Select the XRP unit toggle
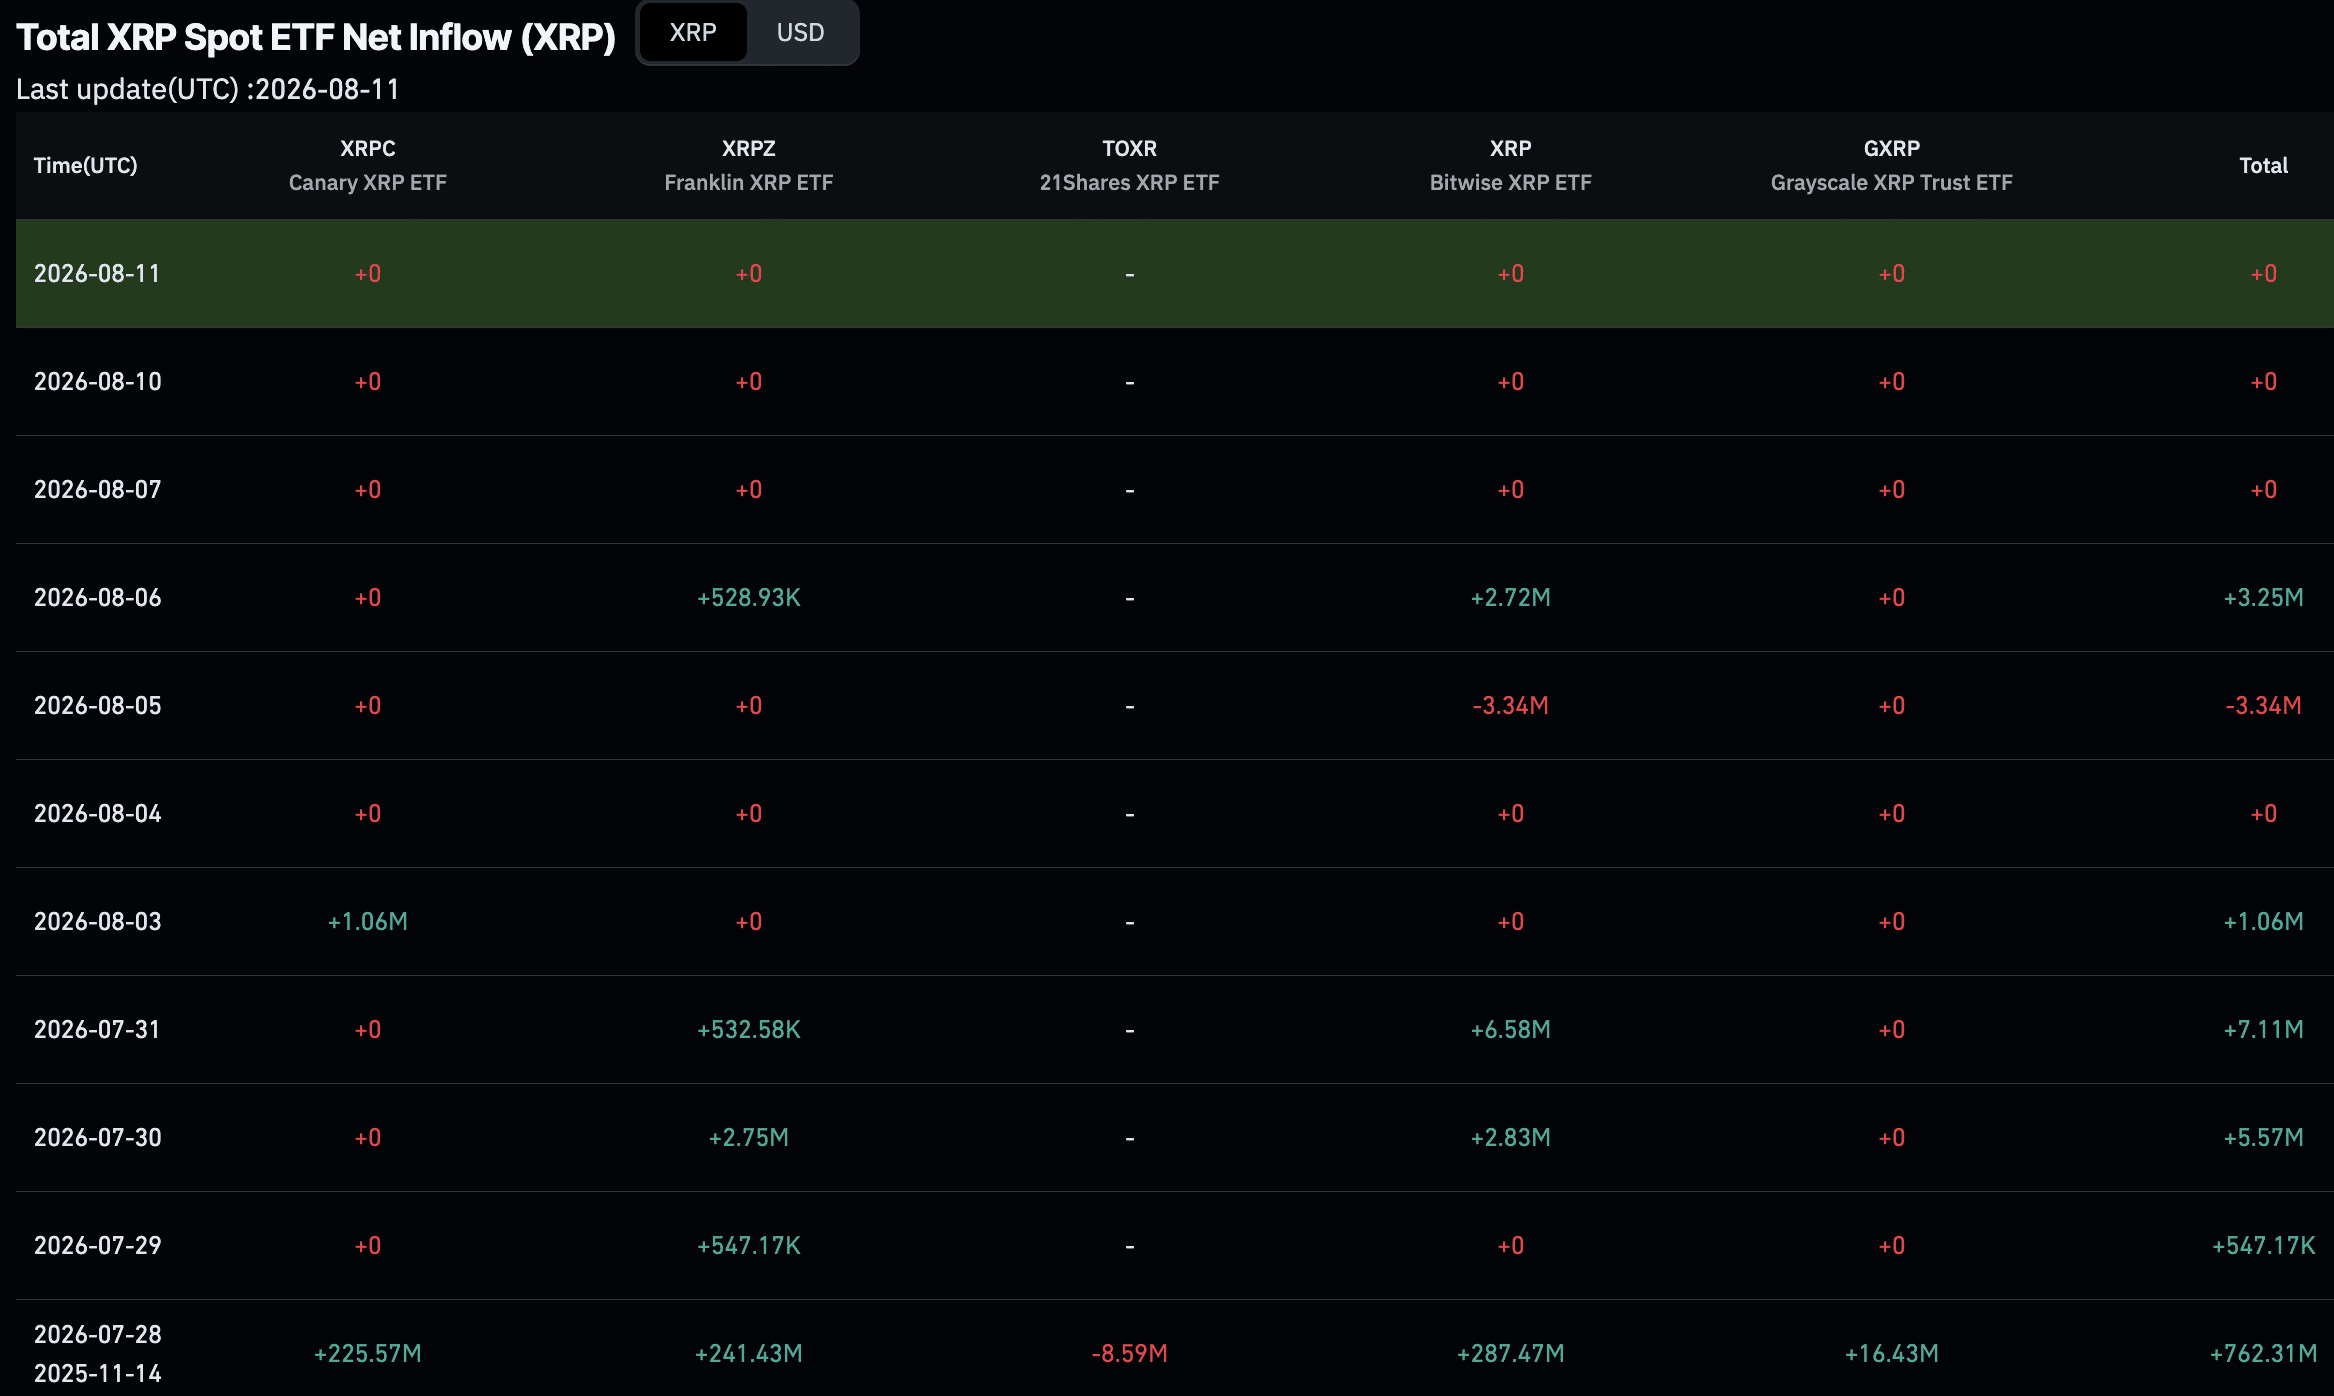2334x1396 pixels. [x=693, y=33]
